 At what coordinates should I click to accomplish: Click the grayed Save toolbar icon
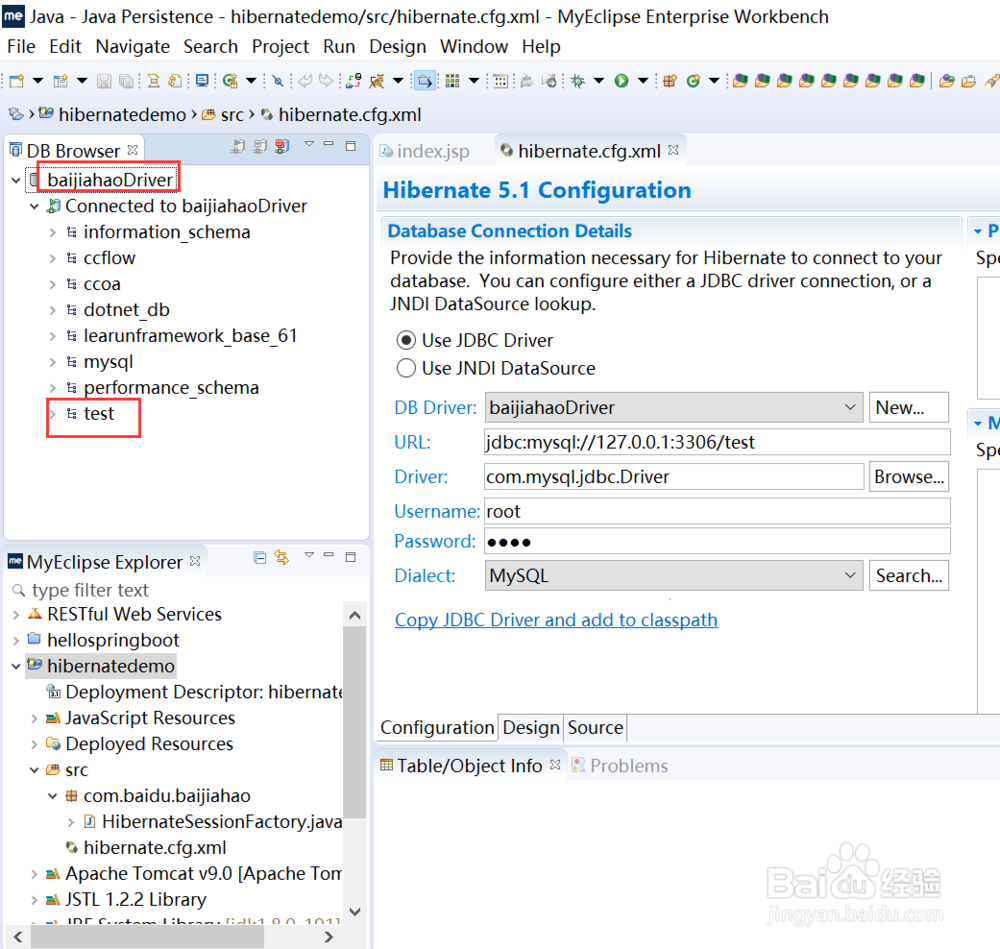point(104,80)
